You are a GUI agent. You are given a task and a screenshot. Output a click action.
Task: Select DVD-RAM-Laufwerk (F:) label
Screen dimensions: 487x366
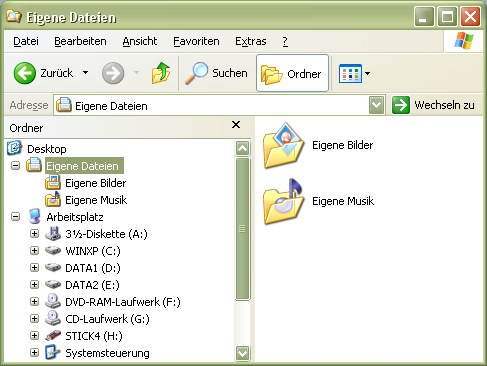point(123,302)
